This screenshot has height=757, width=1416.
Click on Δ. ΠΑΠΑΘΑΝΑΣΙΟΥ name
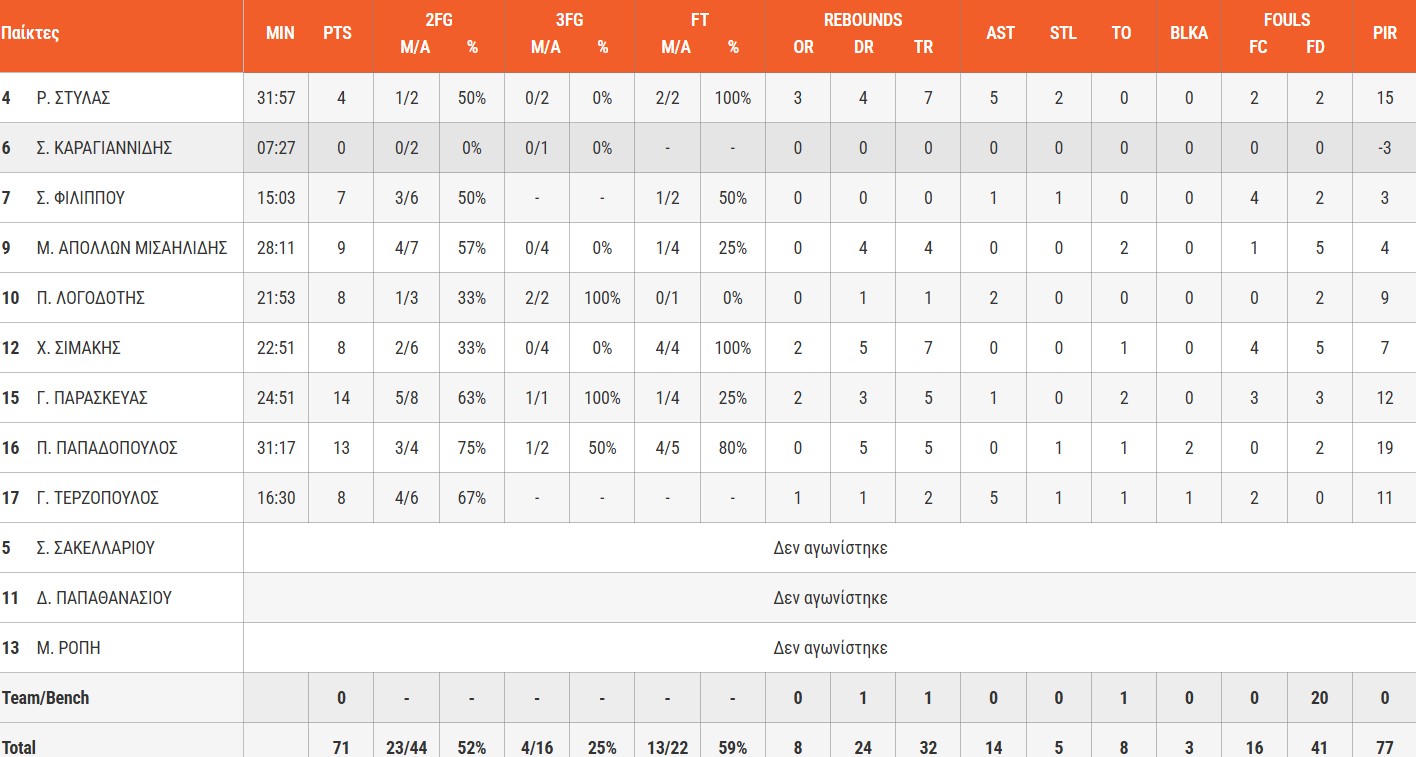tap(104, 598)
